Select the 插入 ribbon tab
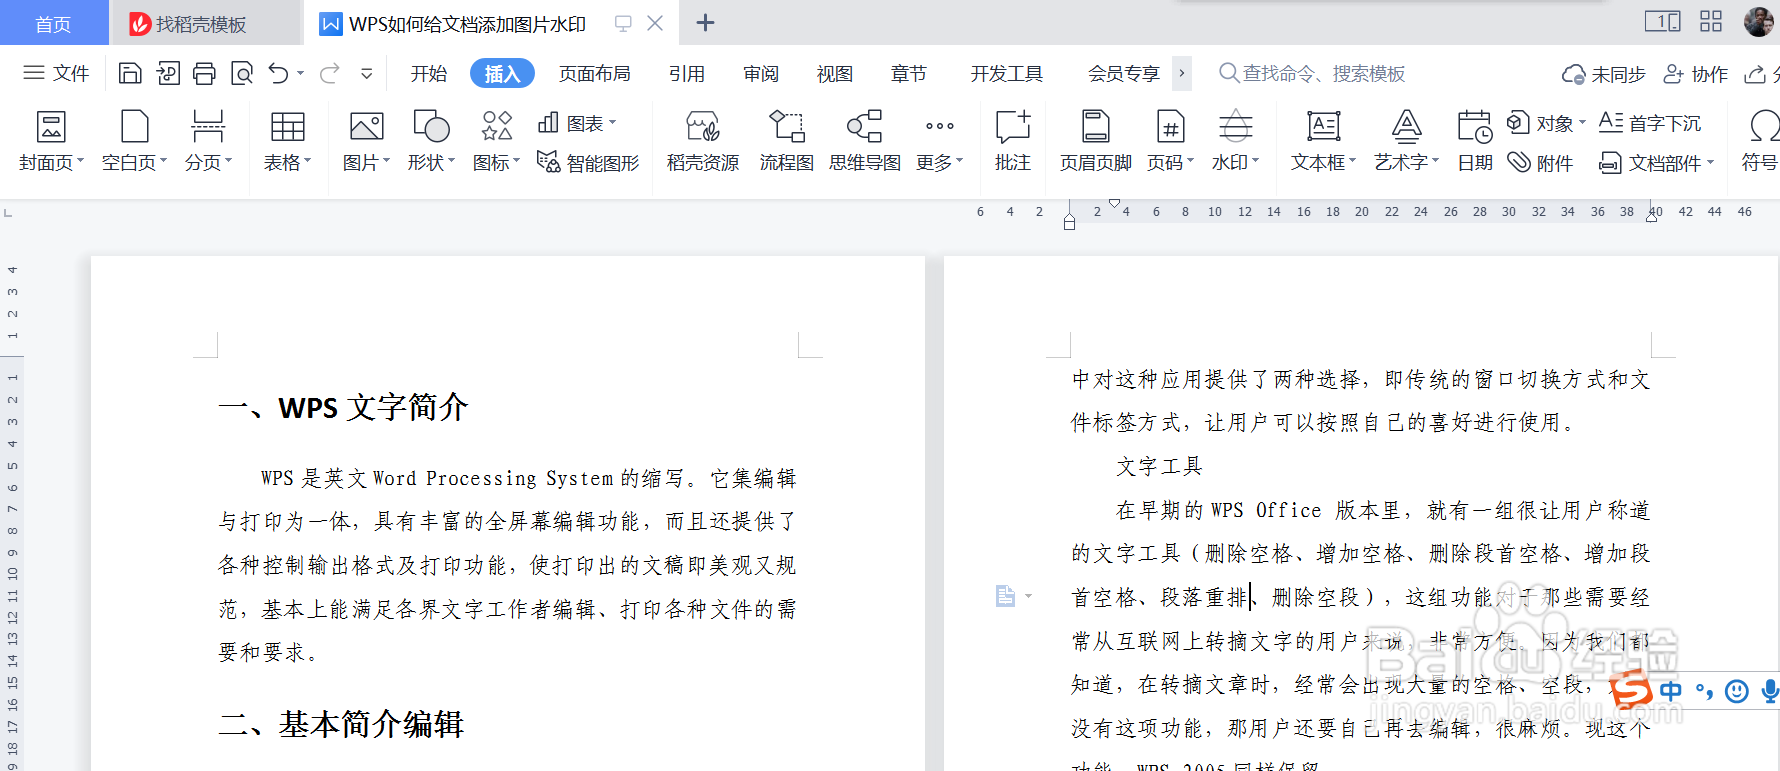 click(502, 73)
